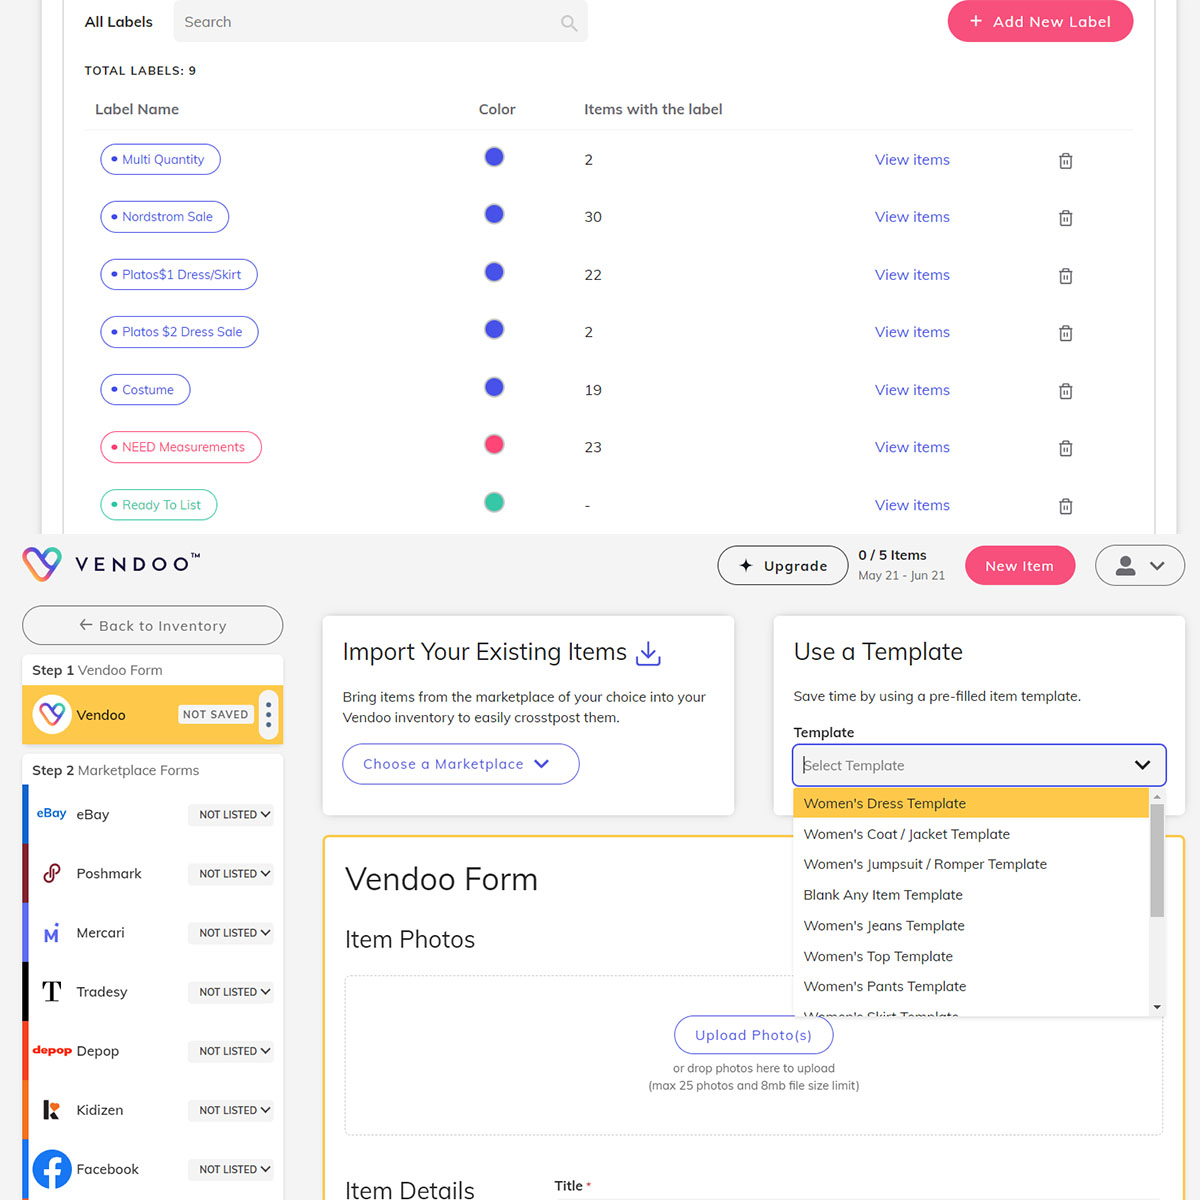Viewport: 1200px width, 1200px height.
Task: Delete the Platos$1 Dress/Skirt label
Action: coord(1066,275)
